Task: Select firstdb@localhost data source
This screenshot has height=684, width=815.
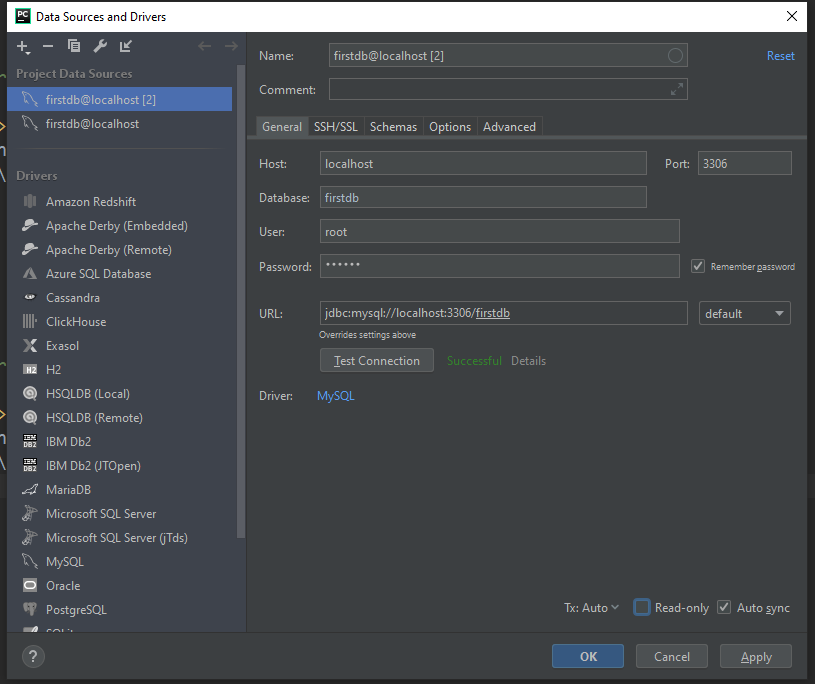Action: pos(120,124)
